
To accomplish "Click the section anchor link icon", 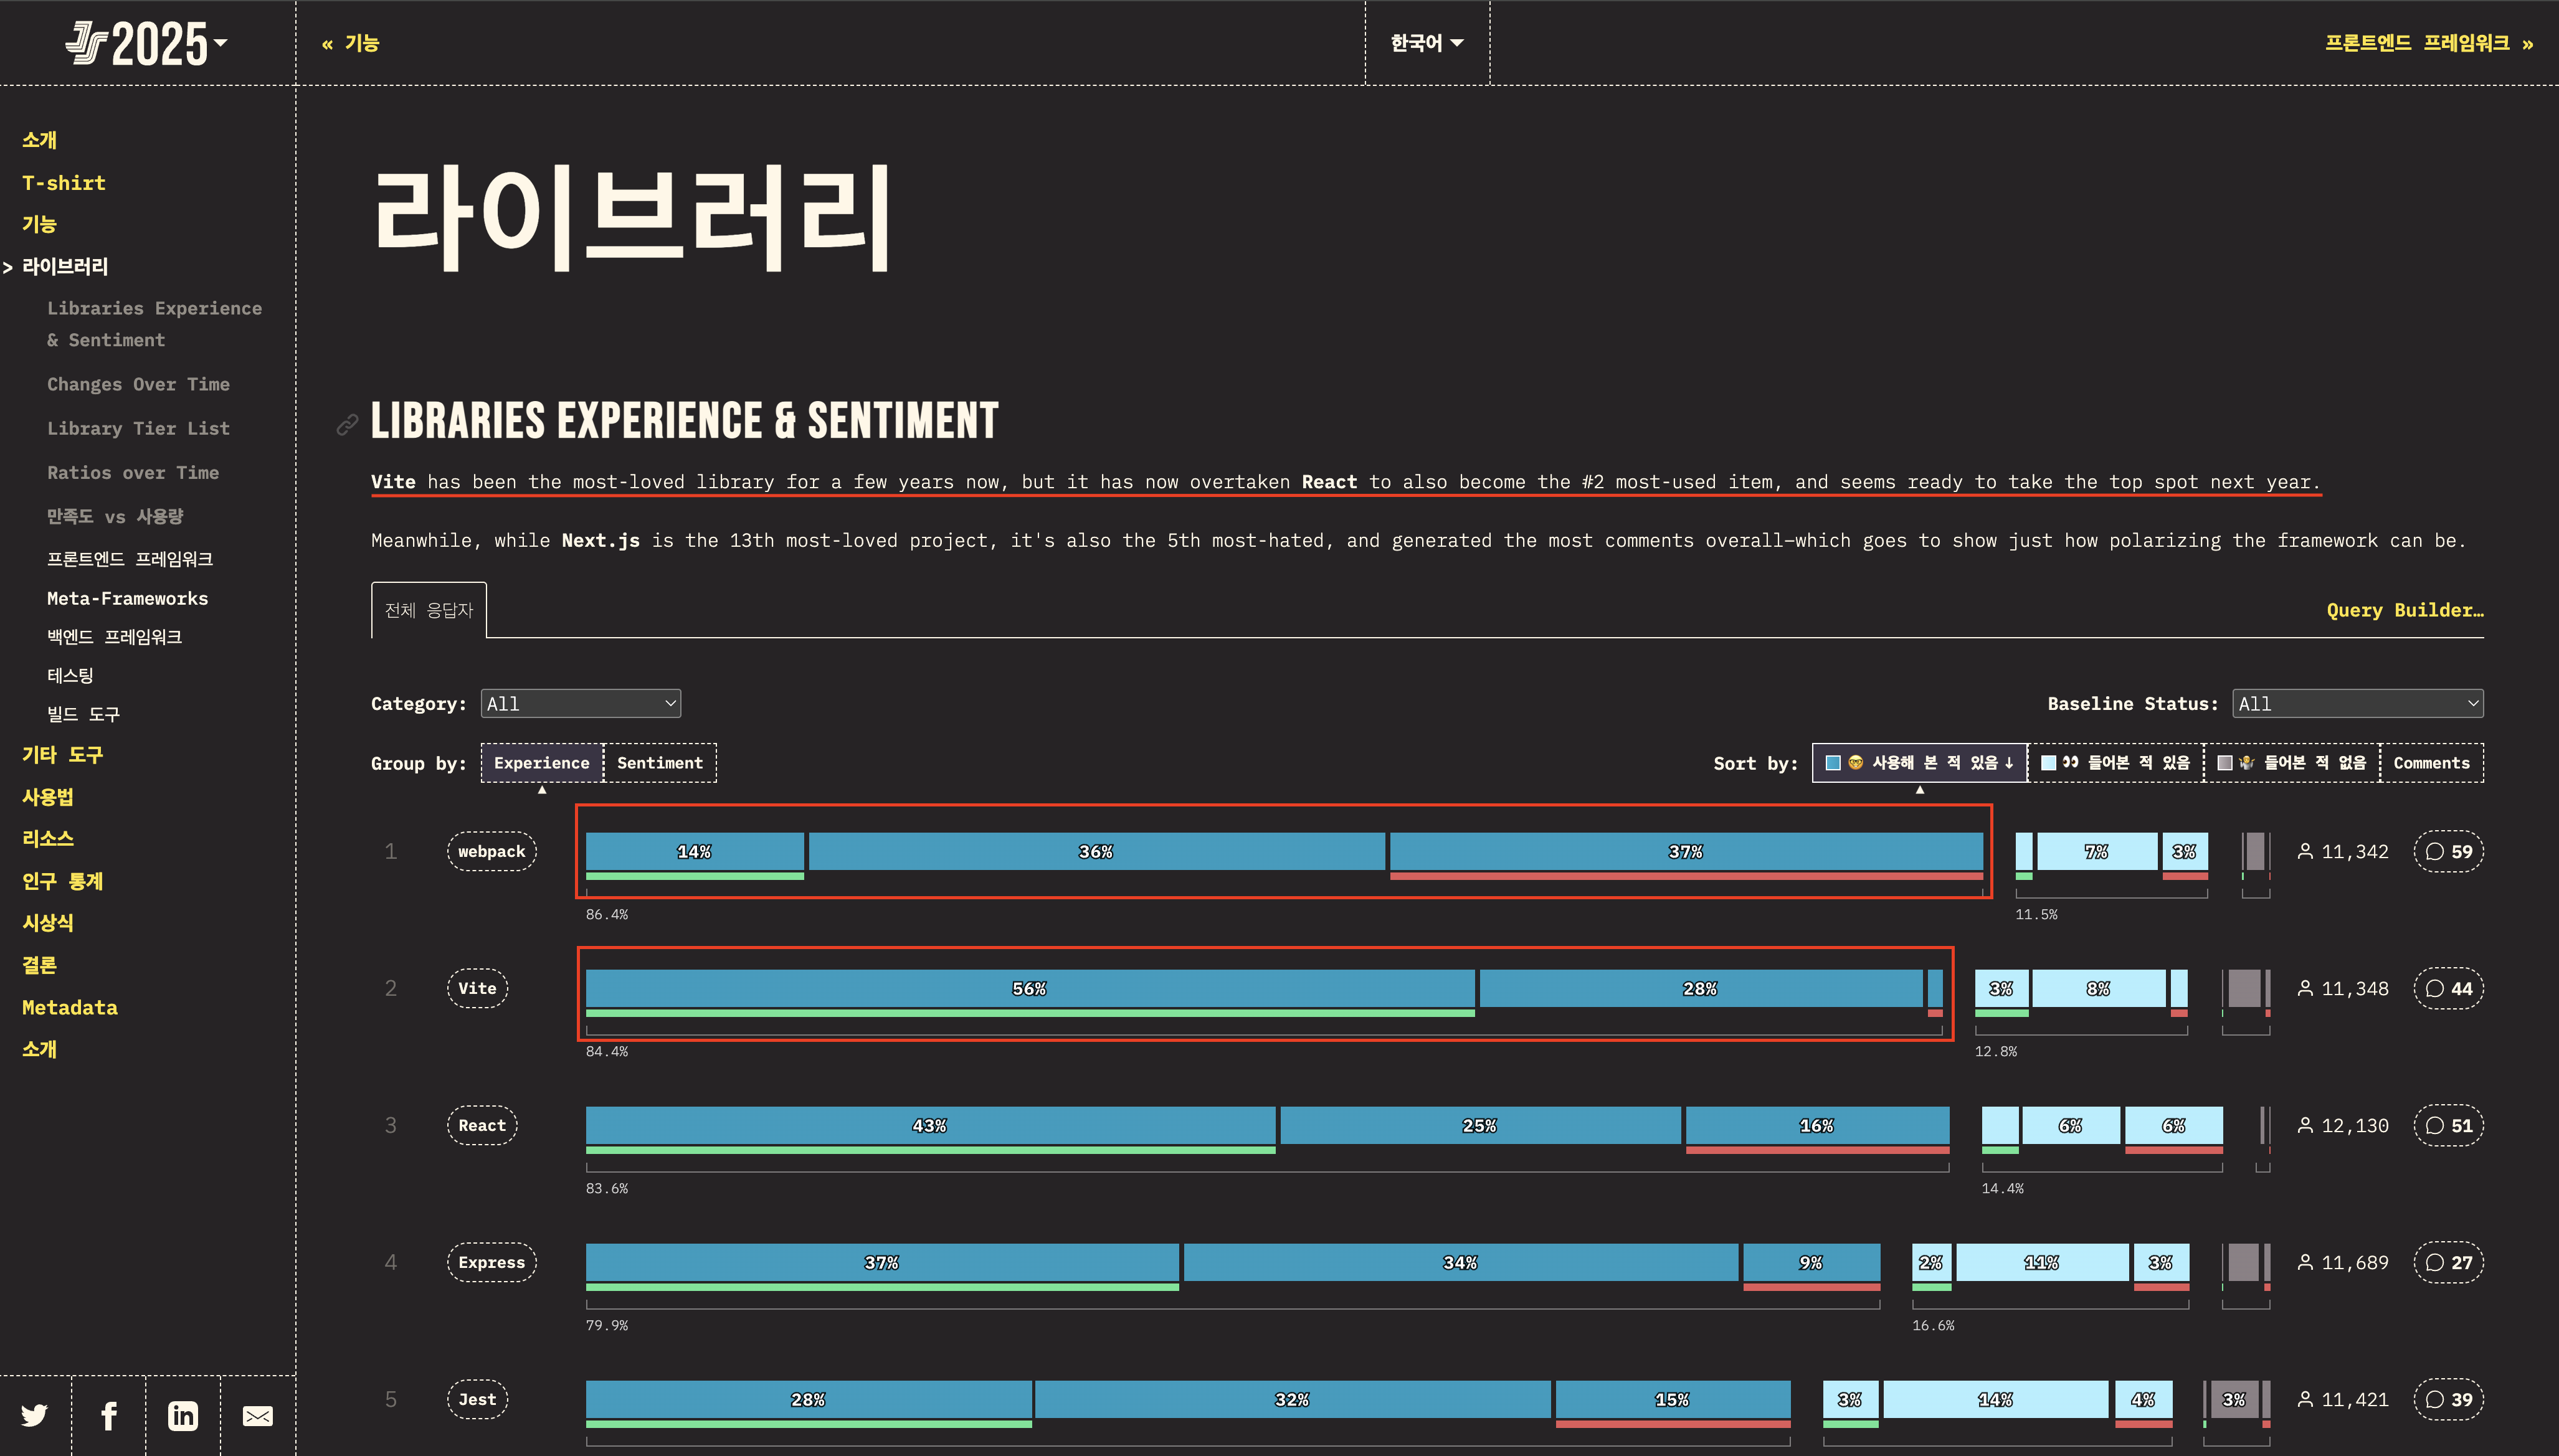I will pyautogui.click(x=347, y=424).
